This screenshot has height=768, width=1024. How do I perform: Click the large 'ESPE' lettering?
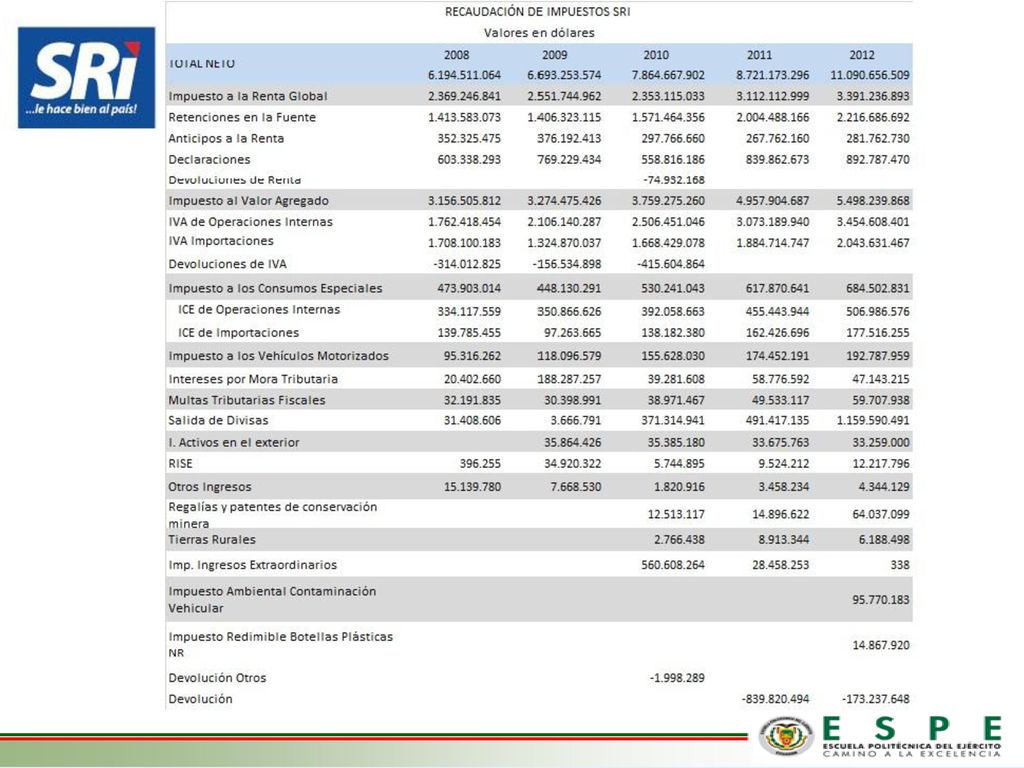[912, 729]
